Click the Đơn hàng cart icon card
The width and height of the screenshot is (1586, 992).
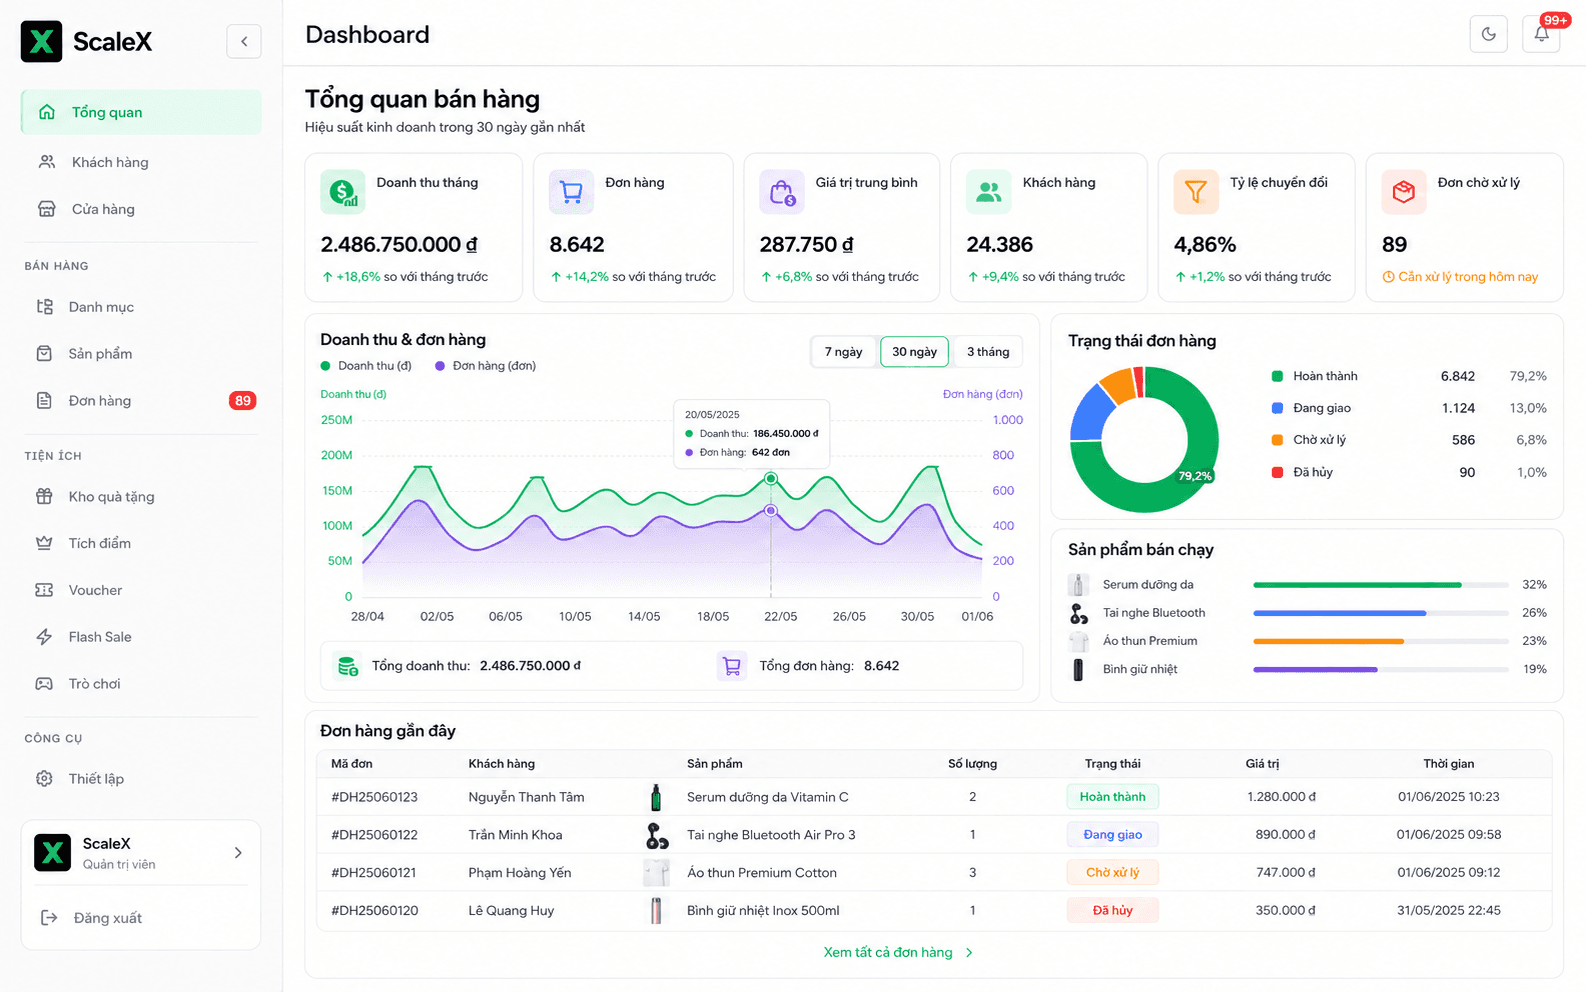[571, 191]
